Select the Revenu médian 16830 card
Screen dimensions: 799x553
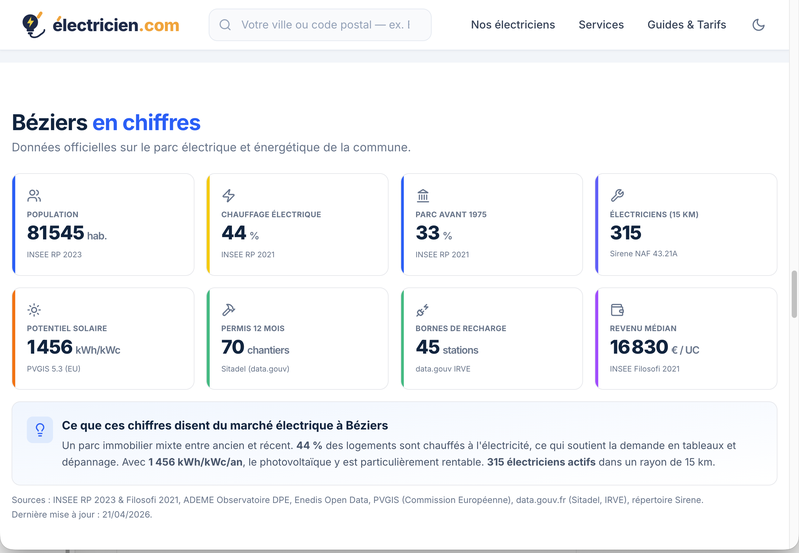point(686,338)
